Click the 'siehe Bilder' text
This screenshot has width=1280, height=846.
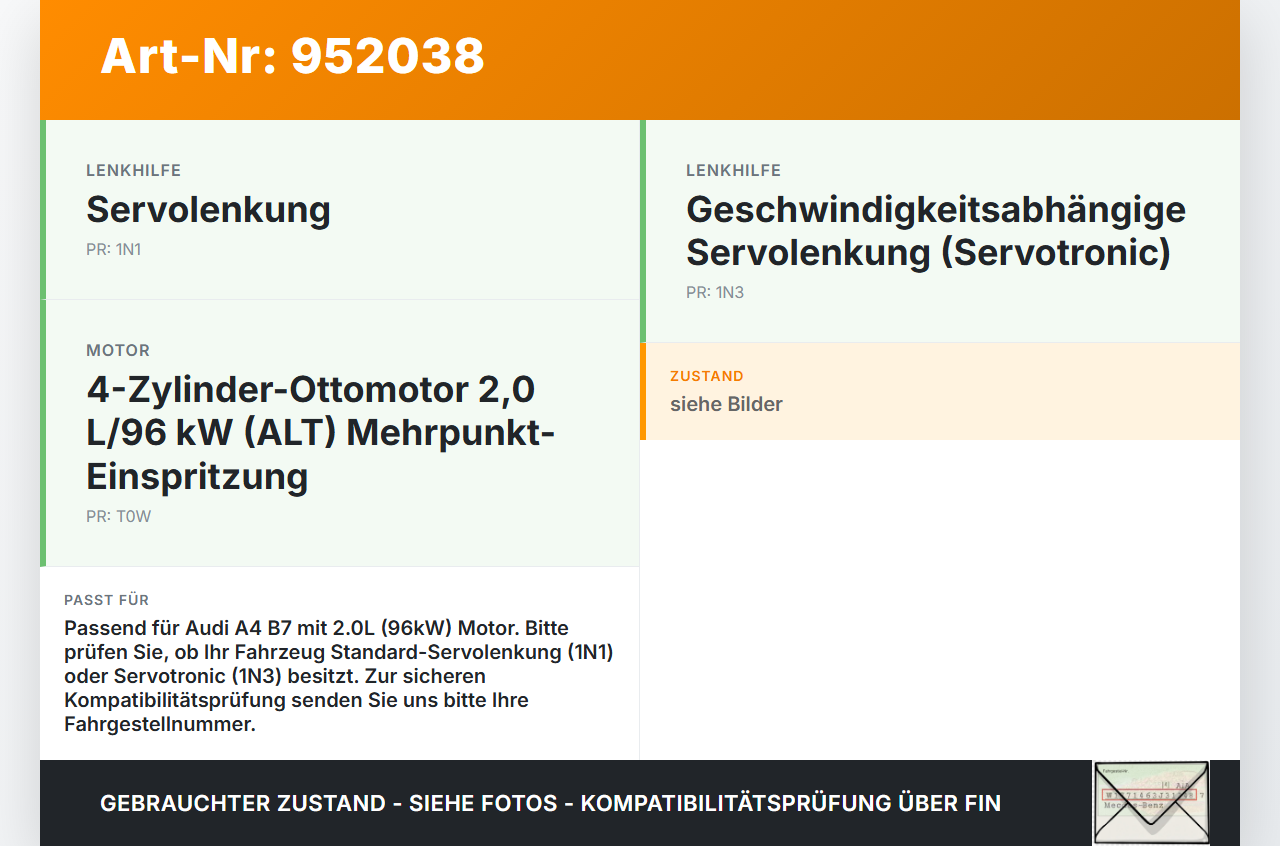coord(726,405)
